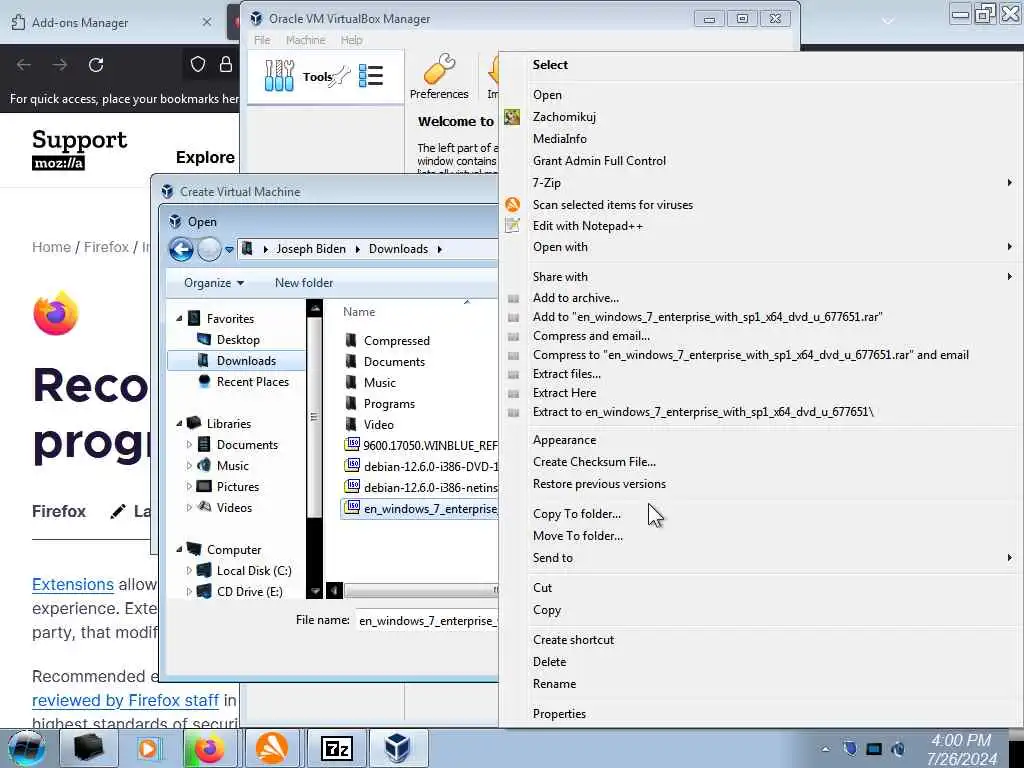Open the VirtualBox Machine menu
The height and width of the screenshot is (768, 1024).
coord(306,40)
